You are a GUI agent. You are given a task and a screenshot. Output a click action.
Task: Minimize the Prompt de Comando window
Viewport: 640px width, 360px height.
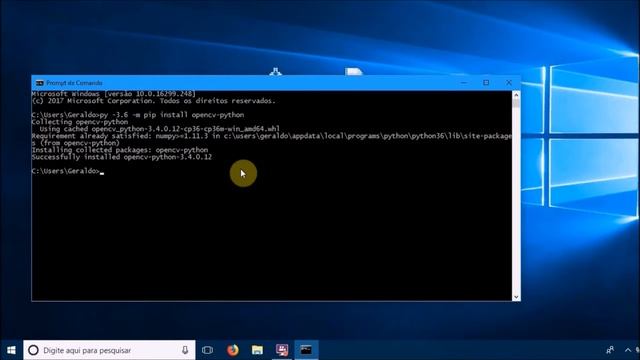464,83
